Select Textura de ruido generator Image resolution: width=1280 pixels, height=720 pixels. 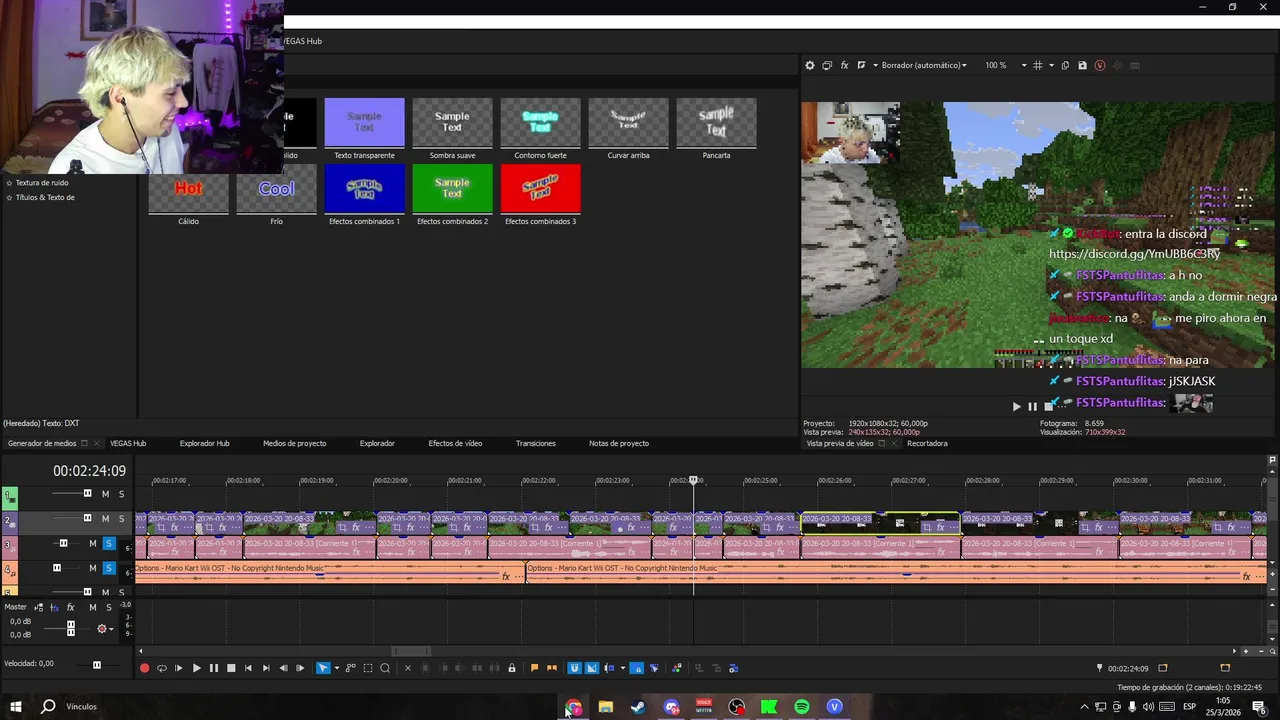[42, 183]
